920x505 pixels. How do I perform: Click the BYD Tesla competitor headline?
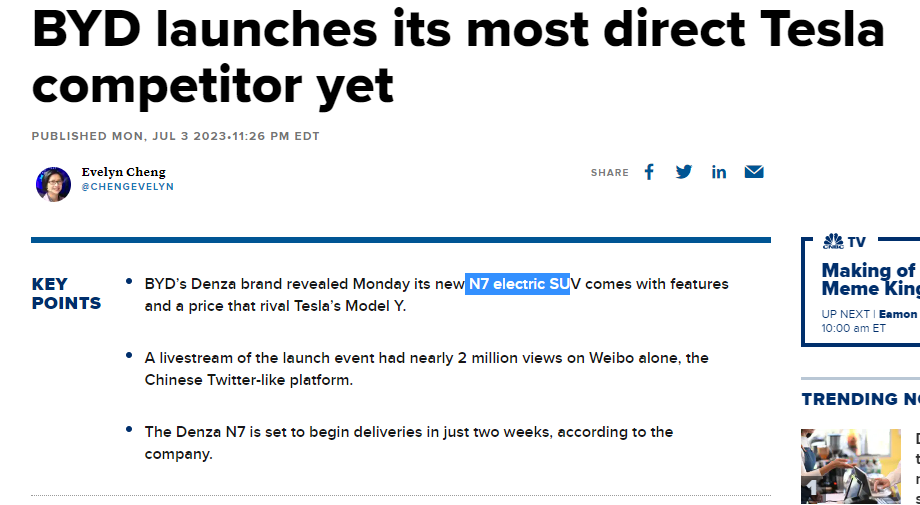(x=458, y=57)
